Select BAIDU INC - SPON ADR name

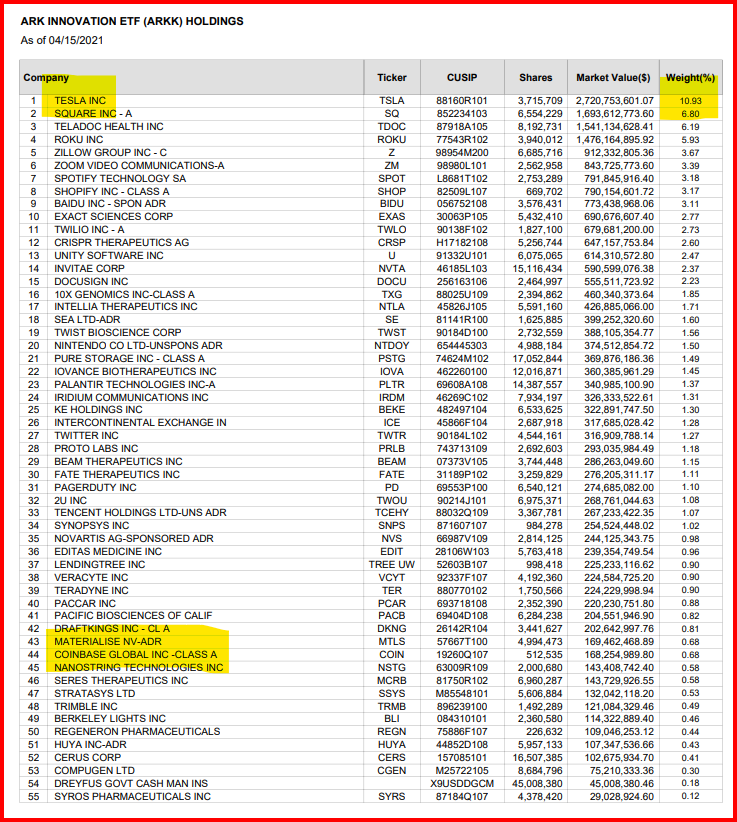(x=110, y=203)
